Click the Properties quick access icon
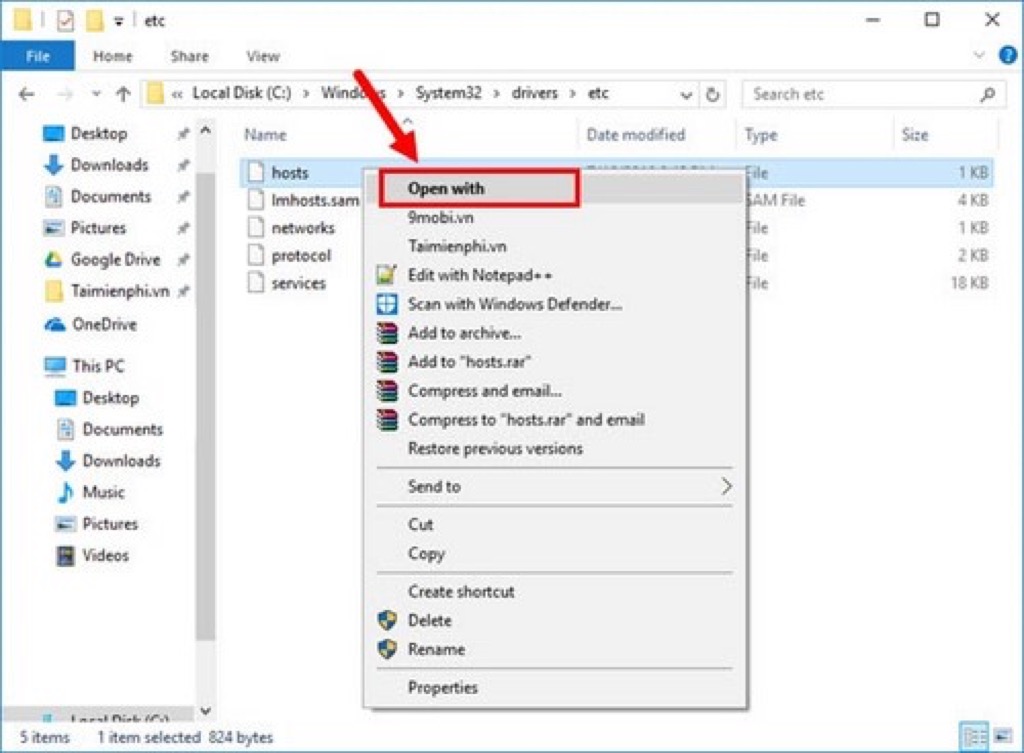This screenshot has height=753, width=1024. click(65, 21)
